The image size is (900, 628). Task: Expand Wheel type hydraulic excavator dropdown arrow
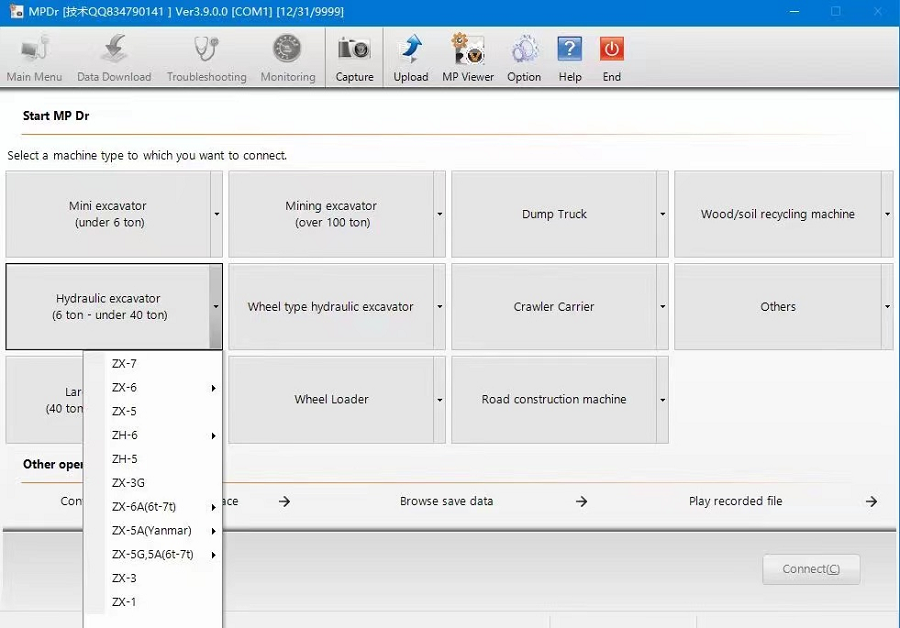click(440, 307)
